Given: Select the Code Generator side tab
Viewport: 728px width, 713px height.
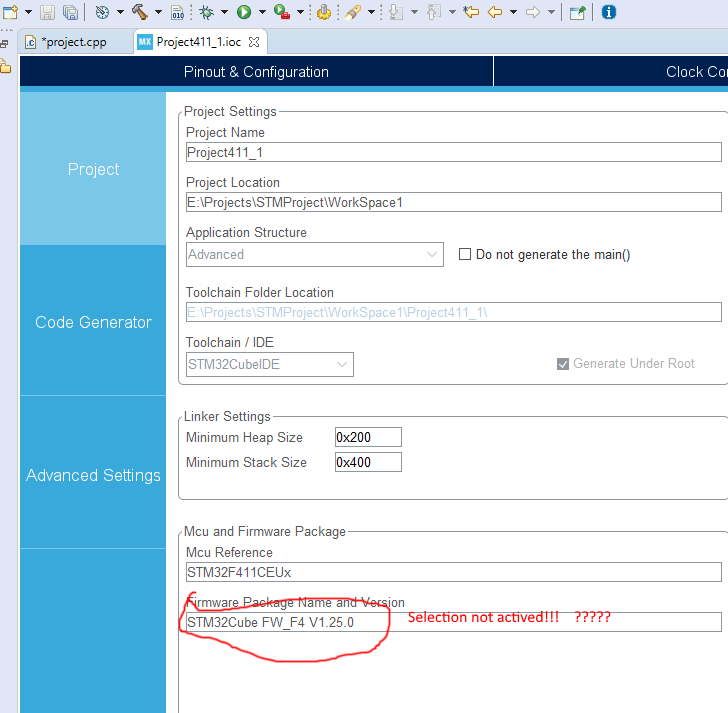Looking at the screenshot, I should (x=93, y=322).
